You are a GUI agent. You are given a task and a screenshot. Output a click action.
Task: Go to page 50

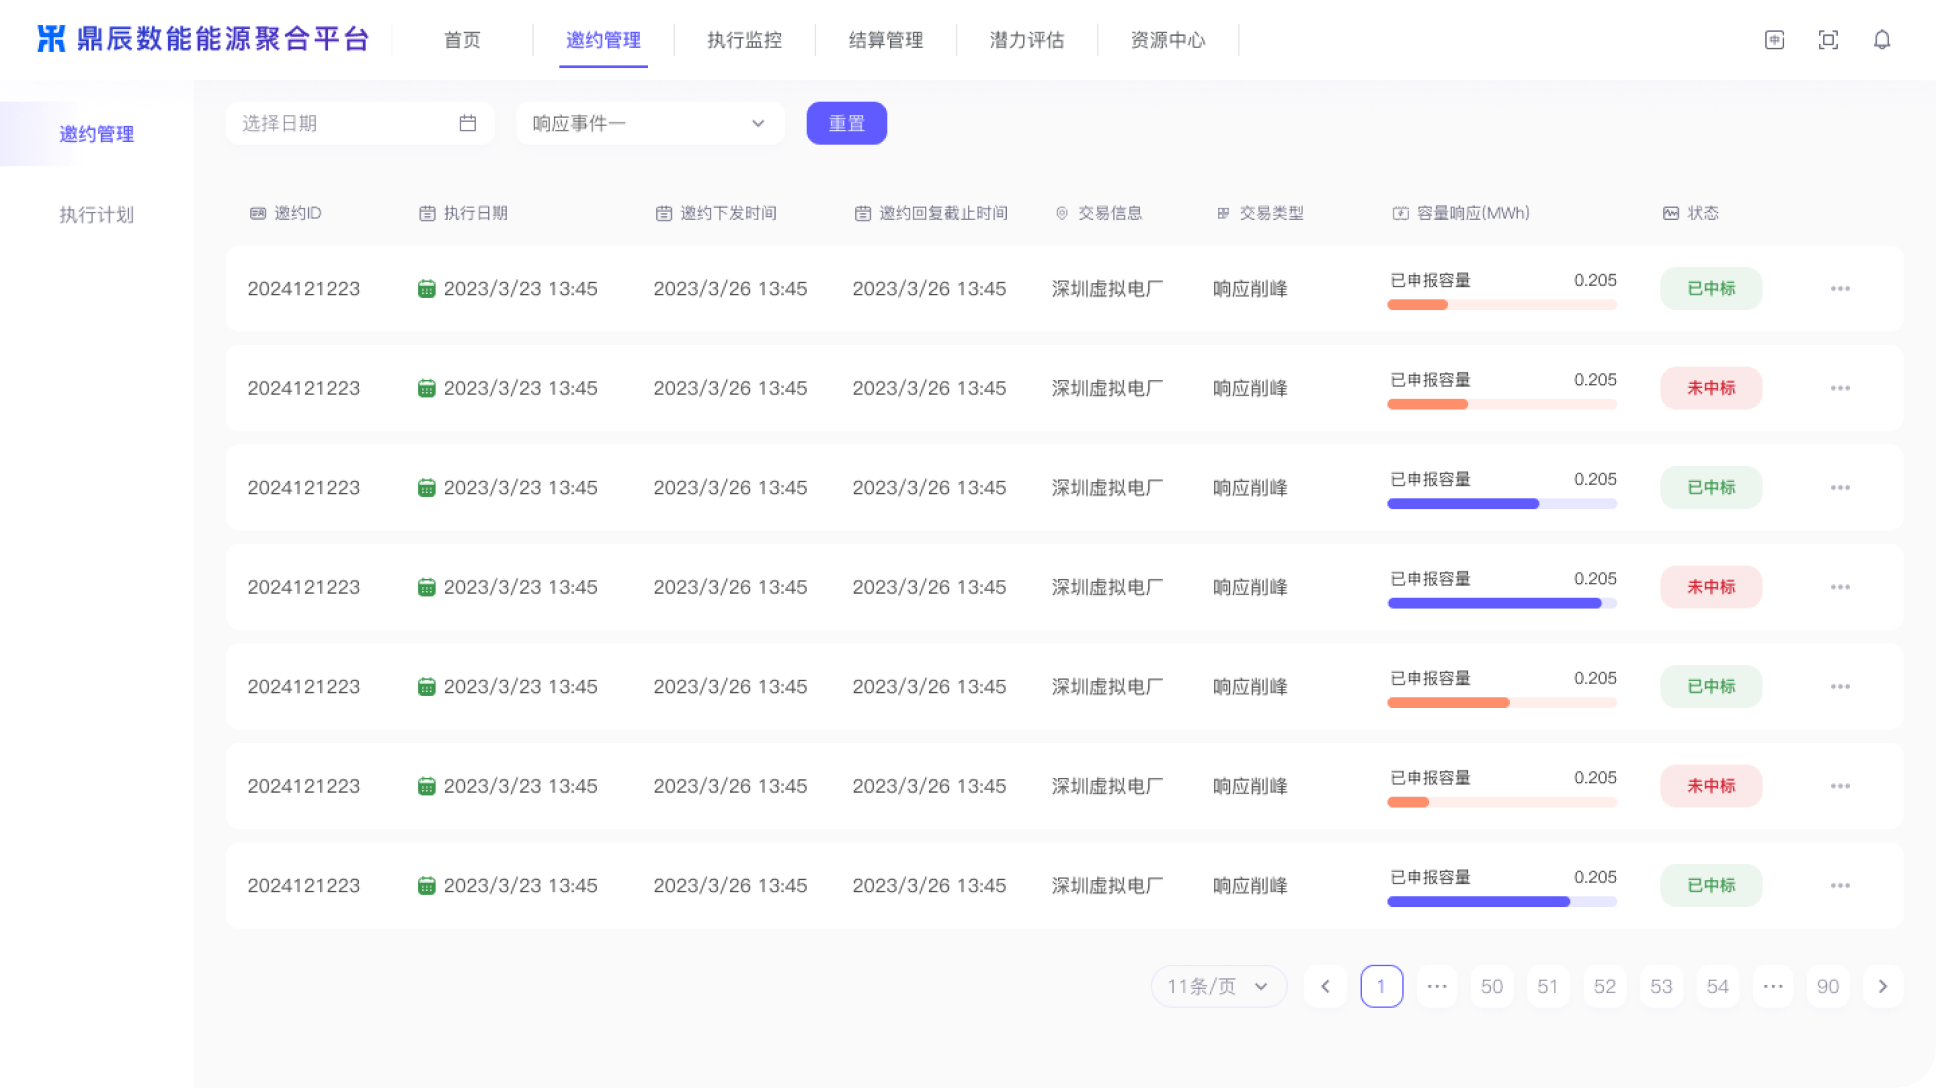[1492, 987]
